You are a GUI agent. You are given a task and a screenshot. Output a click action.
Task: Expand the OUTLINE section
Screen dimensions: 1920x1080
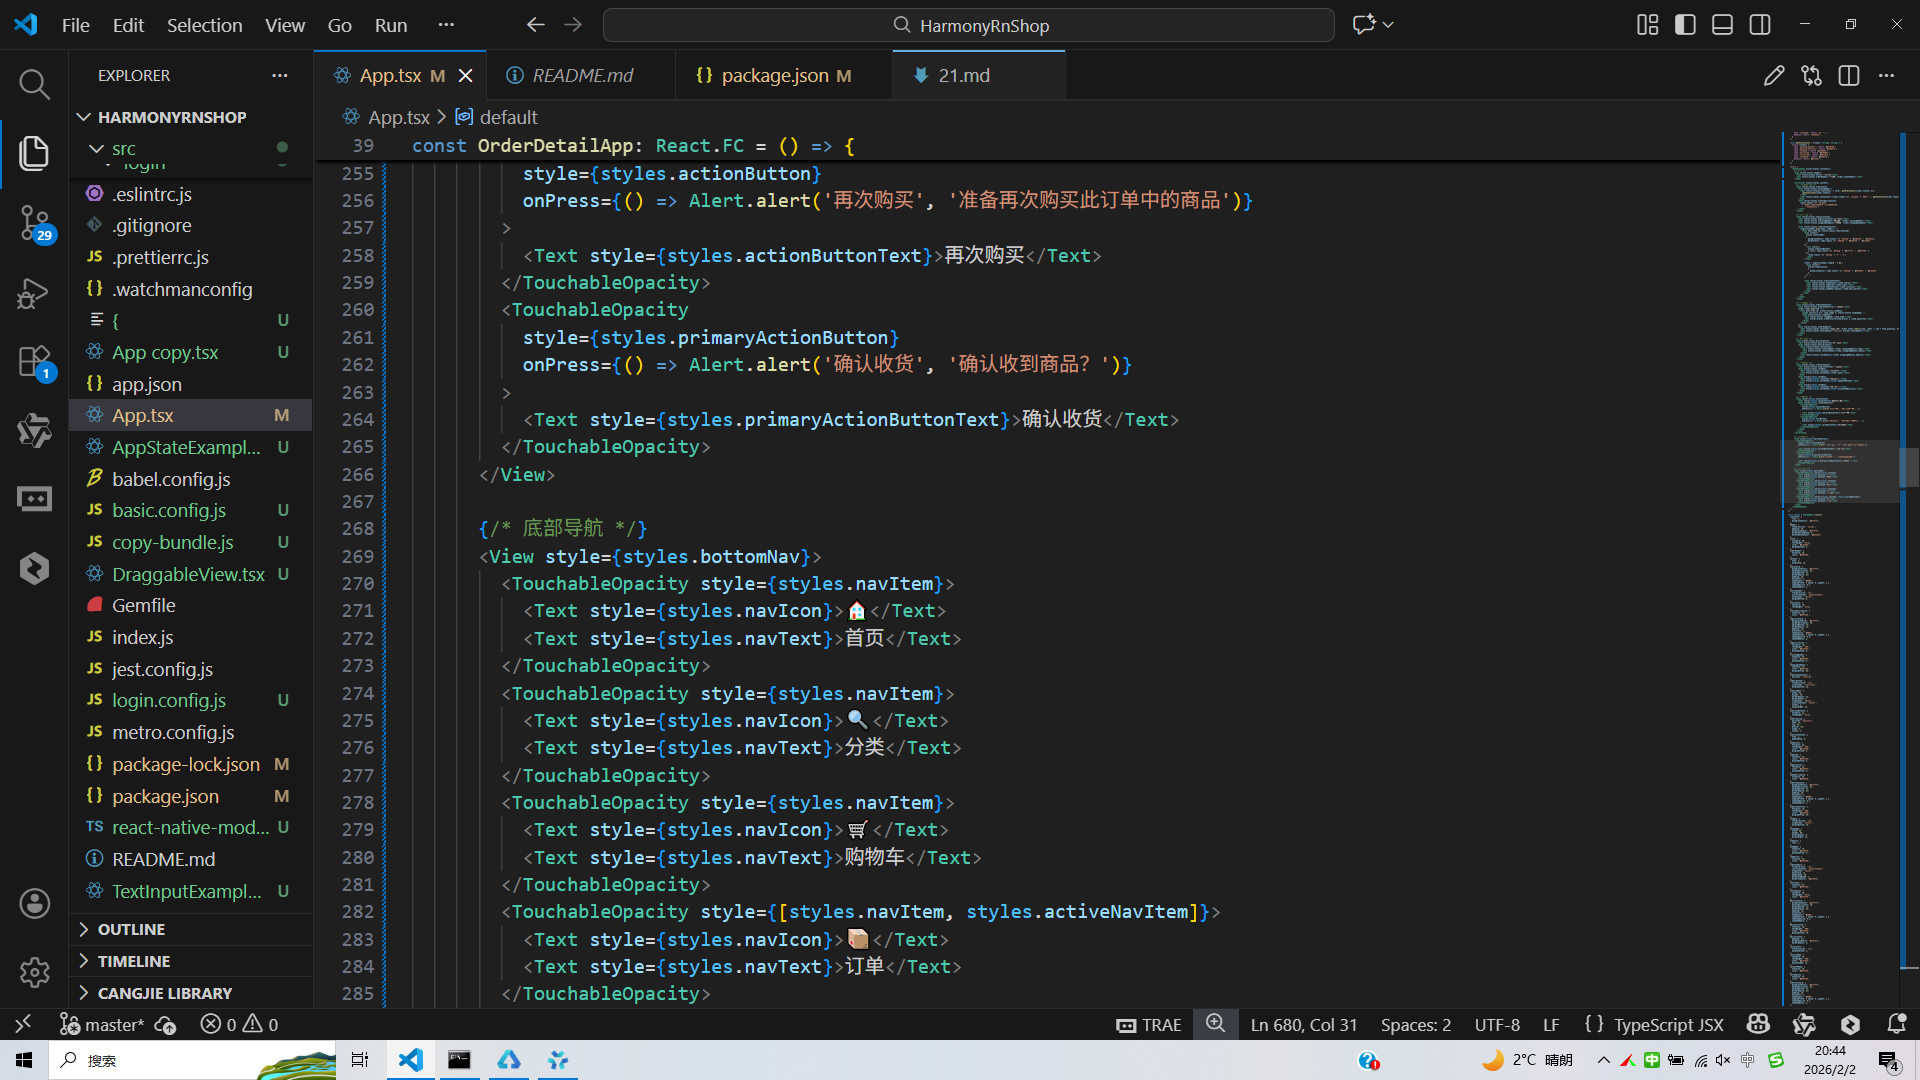pos(131,929)
